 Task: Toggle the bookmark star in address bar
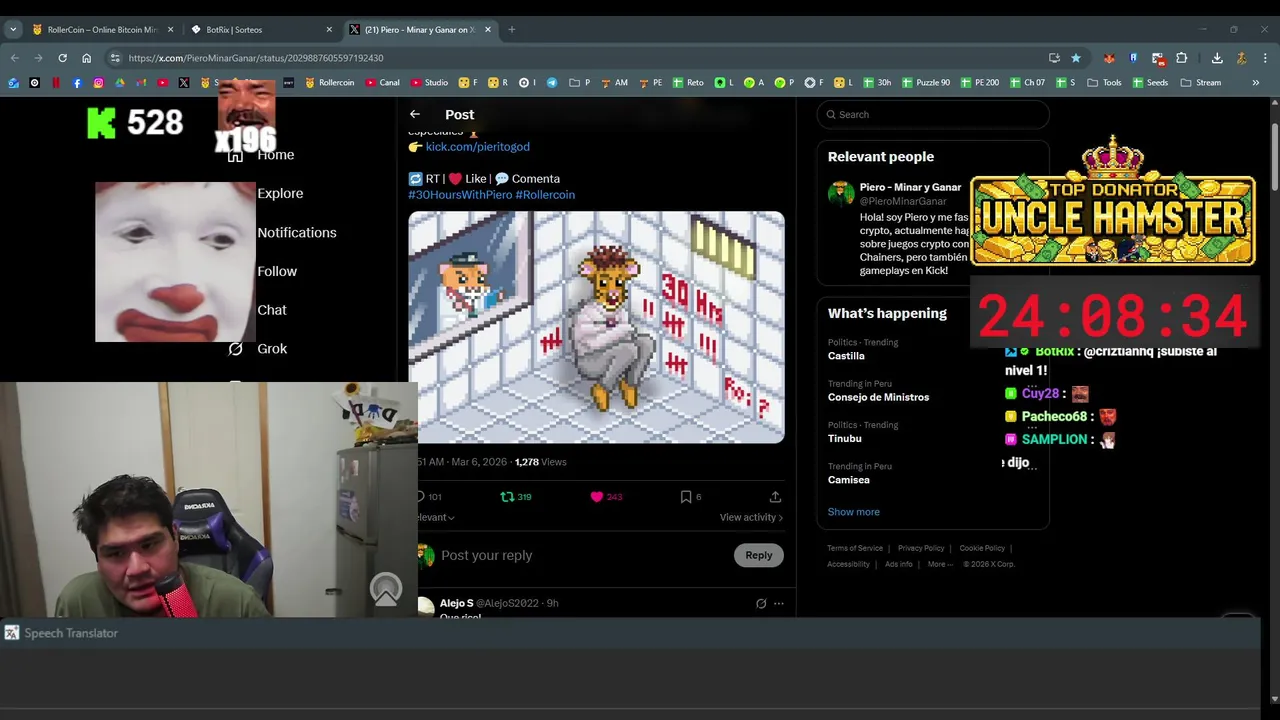click(1076, 58)
